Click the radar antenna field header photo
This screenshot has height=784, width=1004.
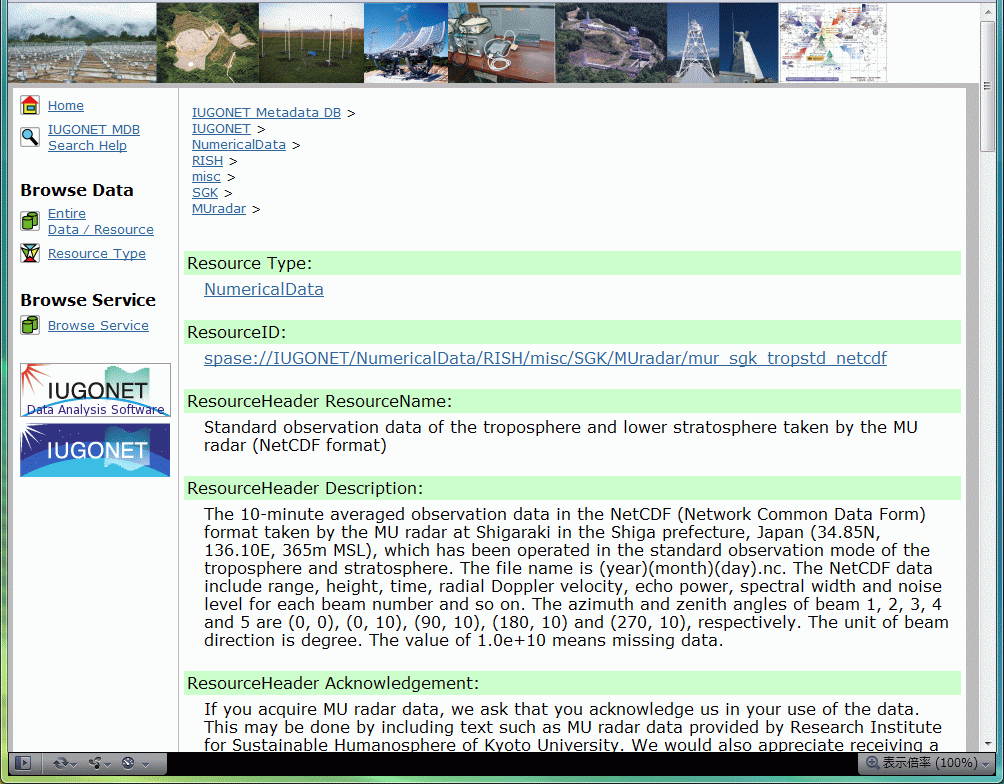(x=83, y=43)
